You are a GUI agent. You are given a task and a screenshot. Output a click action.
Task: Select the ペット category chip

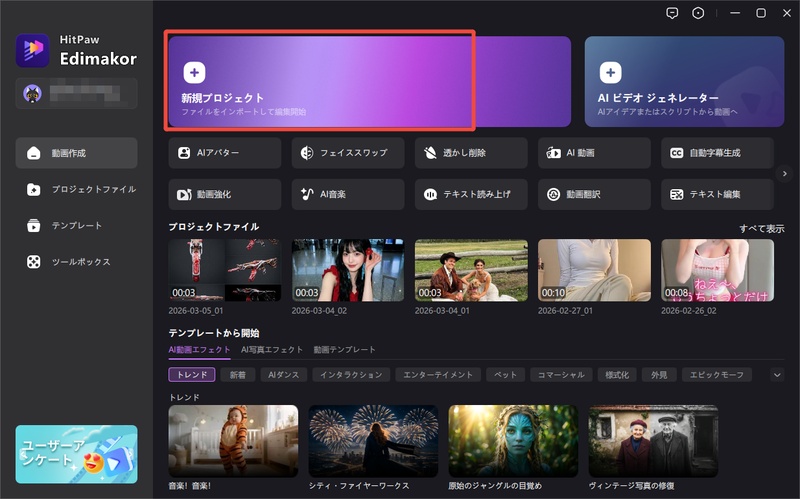pos(505,375)
